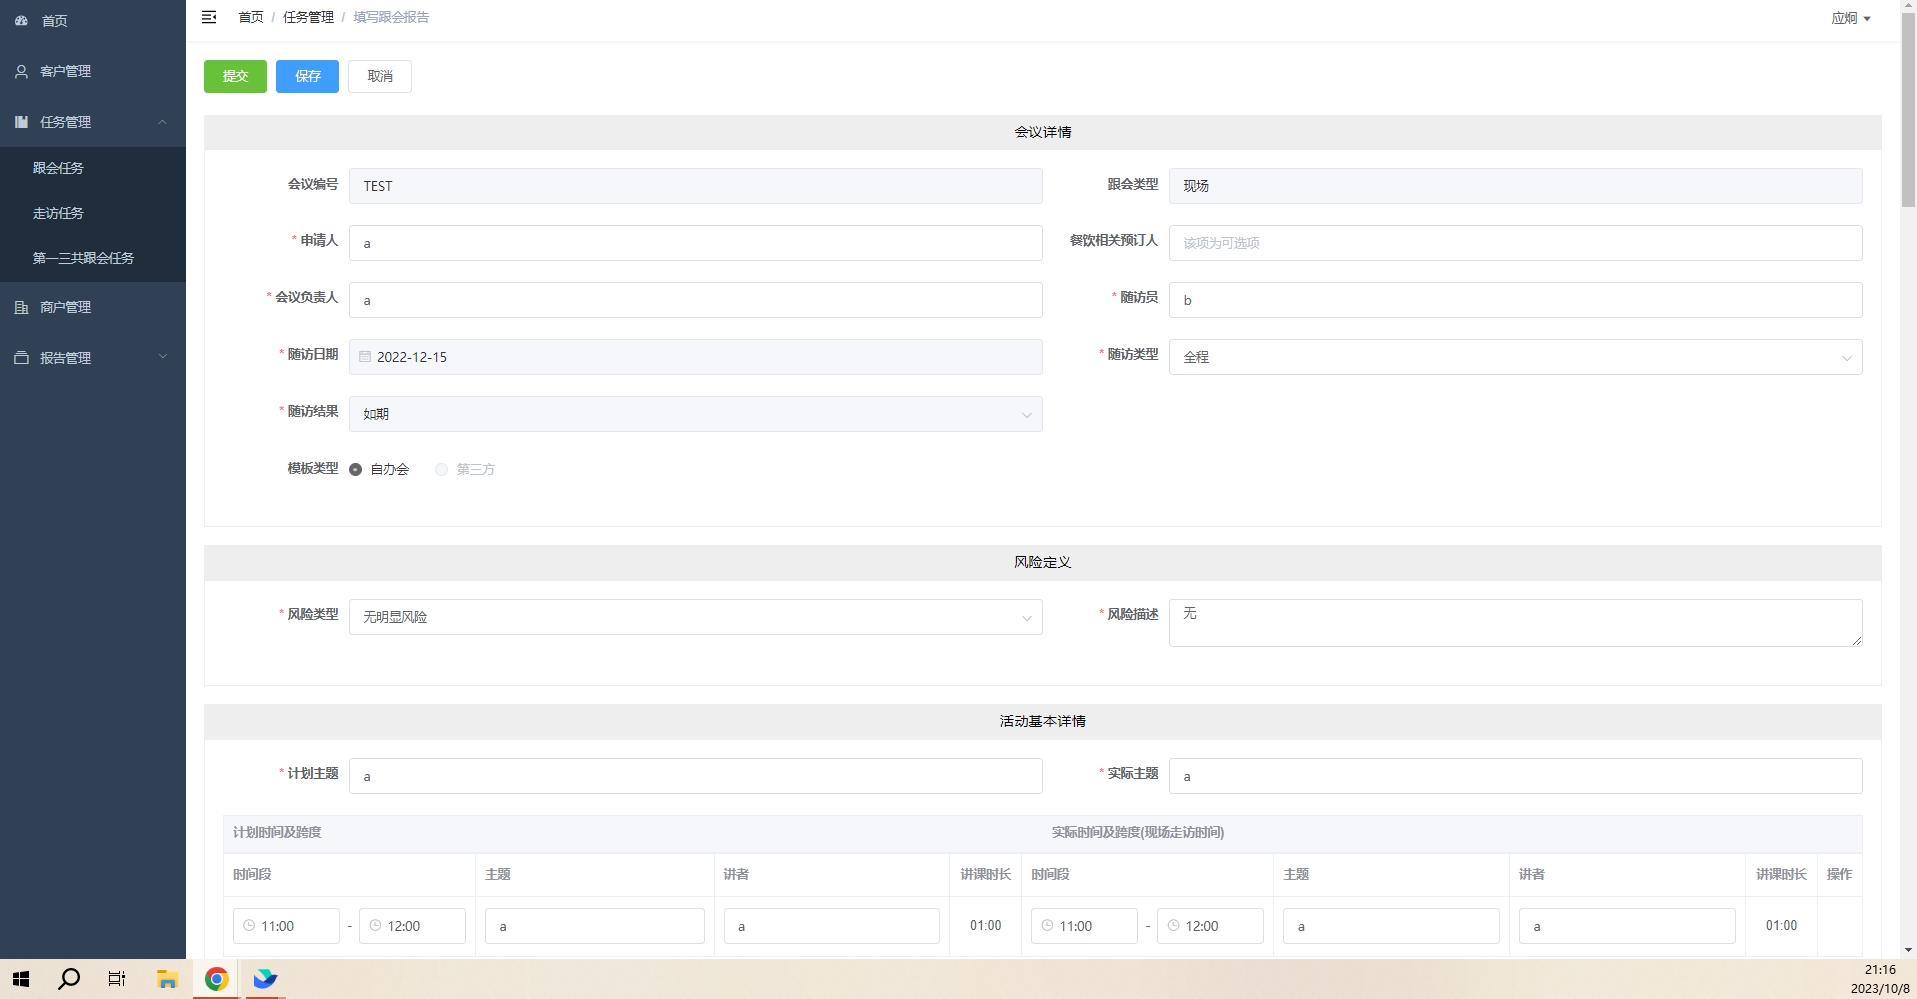This screenshot has width=1917, height=999.
Task: Click 风险定义 section header
Action: (1042, 562)
